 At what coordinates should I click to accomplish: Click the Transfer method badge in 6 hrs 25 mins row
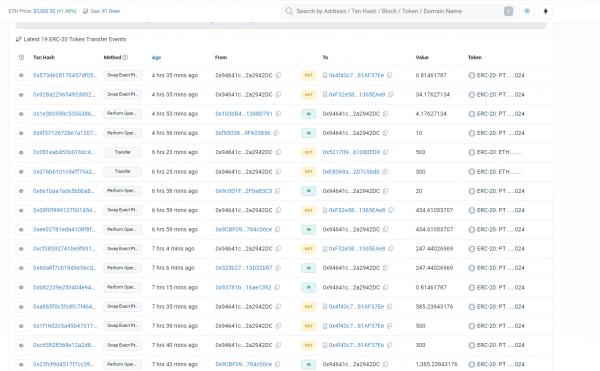[x=122, y=171]
